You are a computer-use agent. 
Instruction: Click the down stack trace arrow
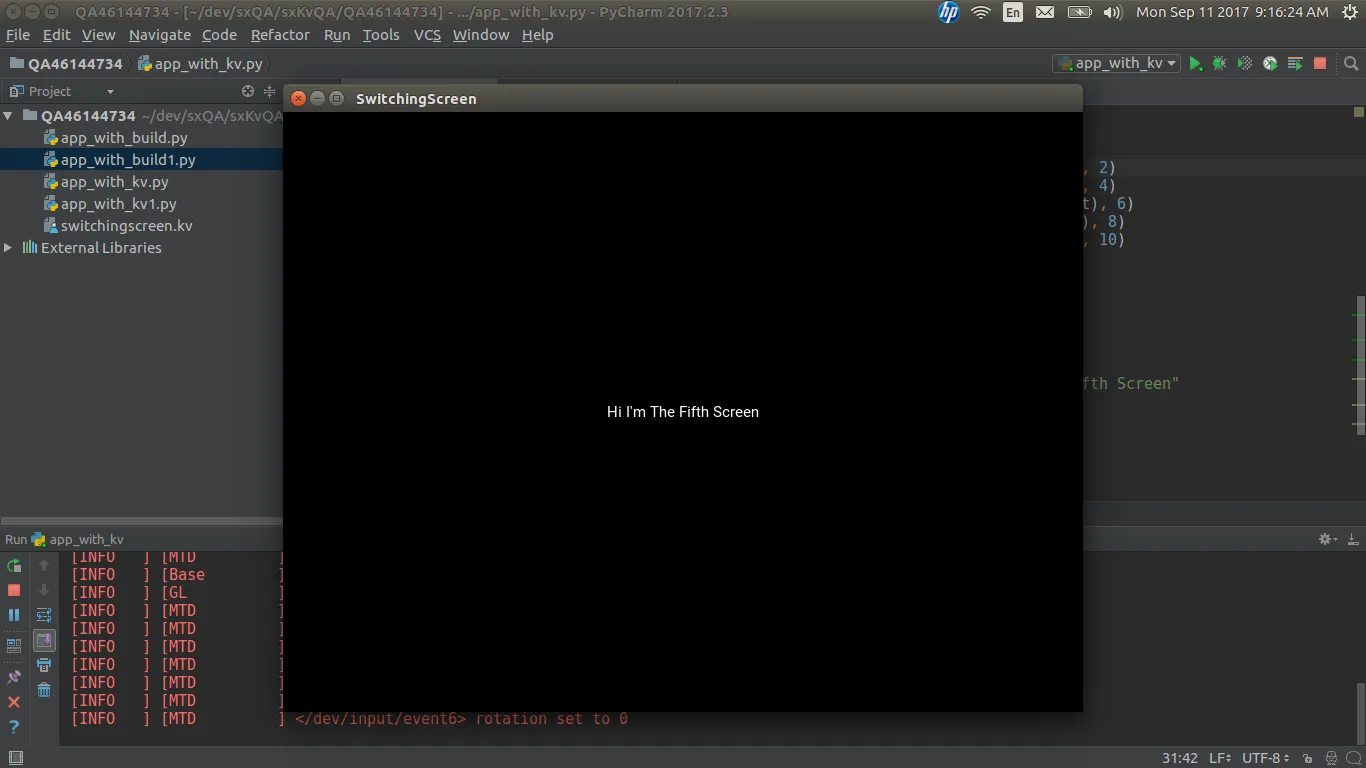44,590
